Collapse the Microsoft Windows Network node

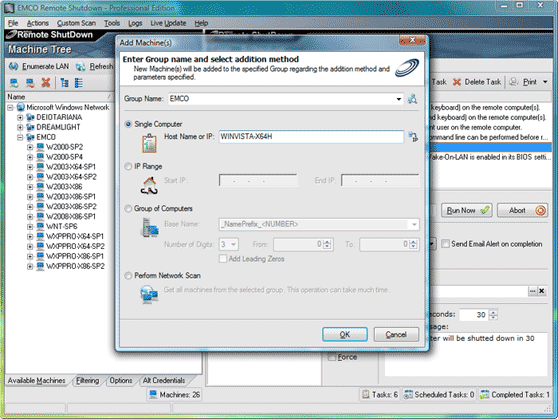[10, 108]
